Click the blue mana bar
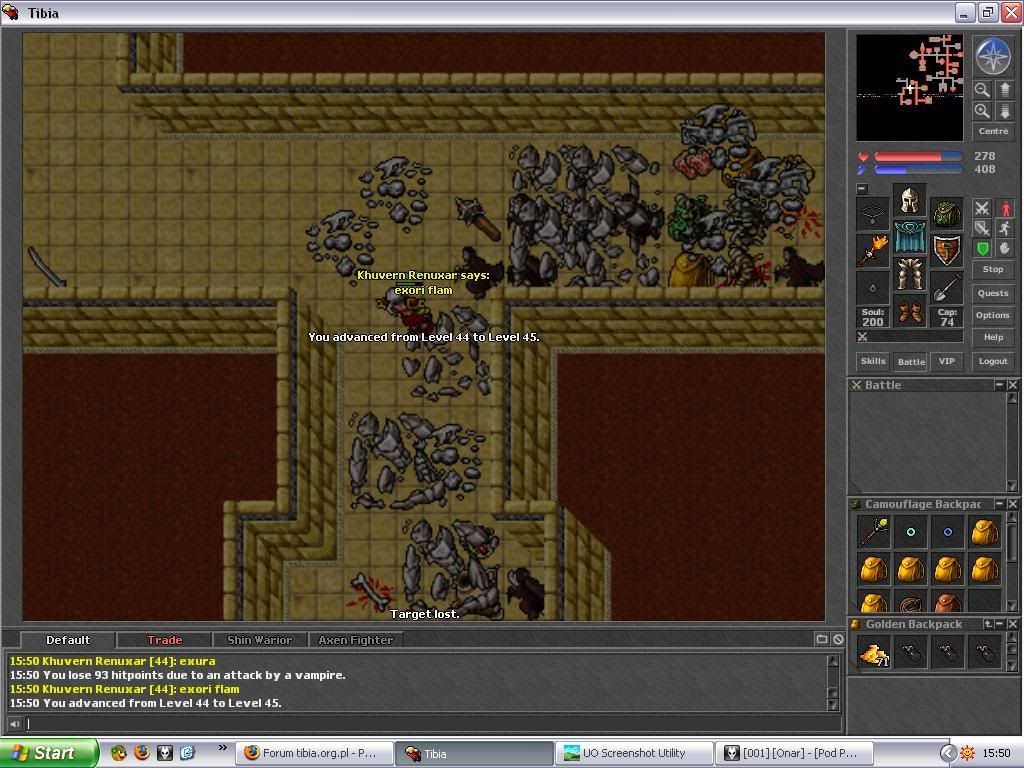The image size is (1024, 768). click(918, 170)
